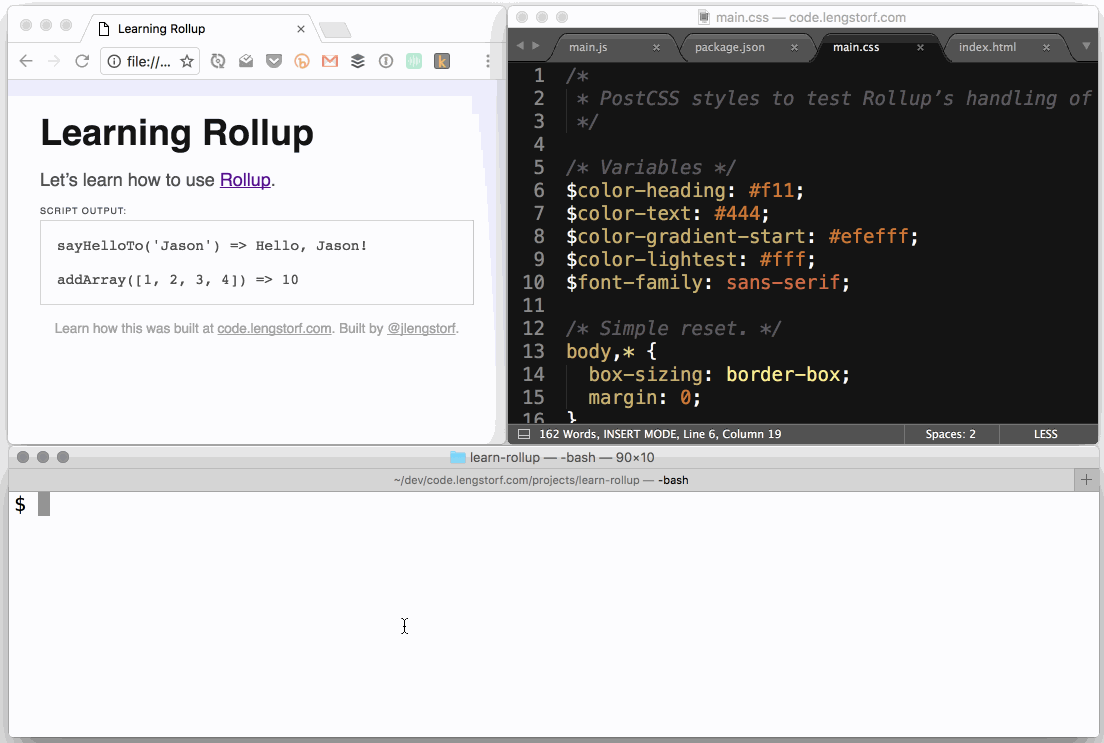This screenshot has width=1104, height=743.
Task: Click the '+' to open new terminal tab
Action: tap(1087, 480)
